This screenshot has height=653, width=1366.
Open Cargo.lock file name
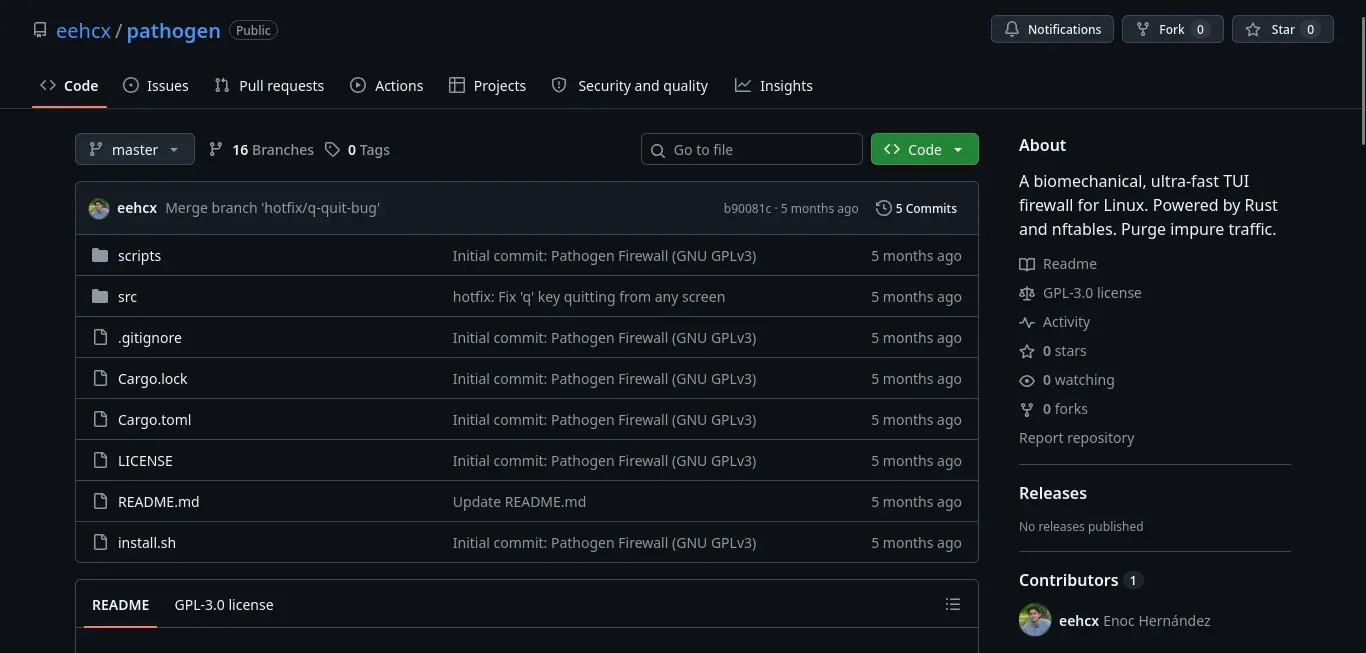click(x=153, y=379)
